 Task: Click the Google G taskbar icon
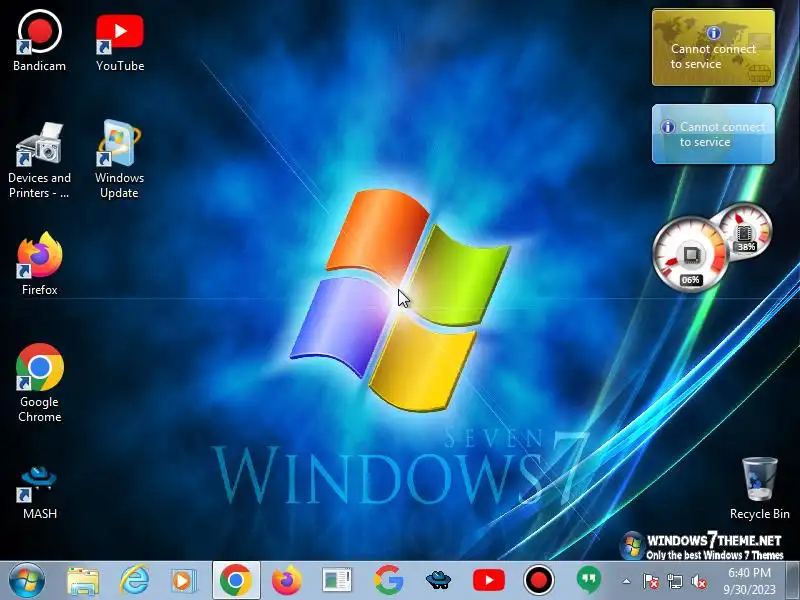(x=389, y=581)
